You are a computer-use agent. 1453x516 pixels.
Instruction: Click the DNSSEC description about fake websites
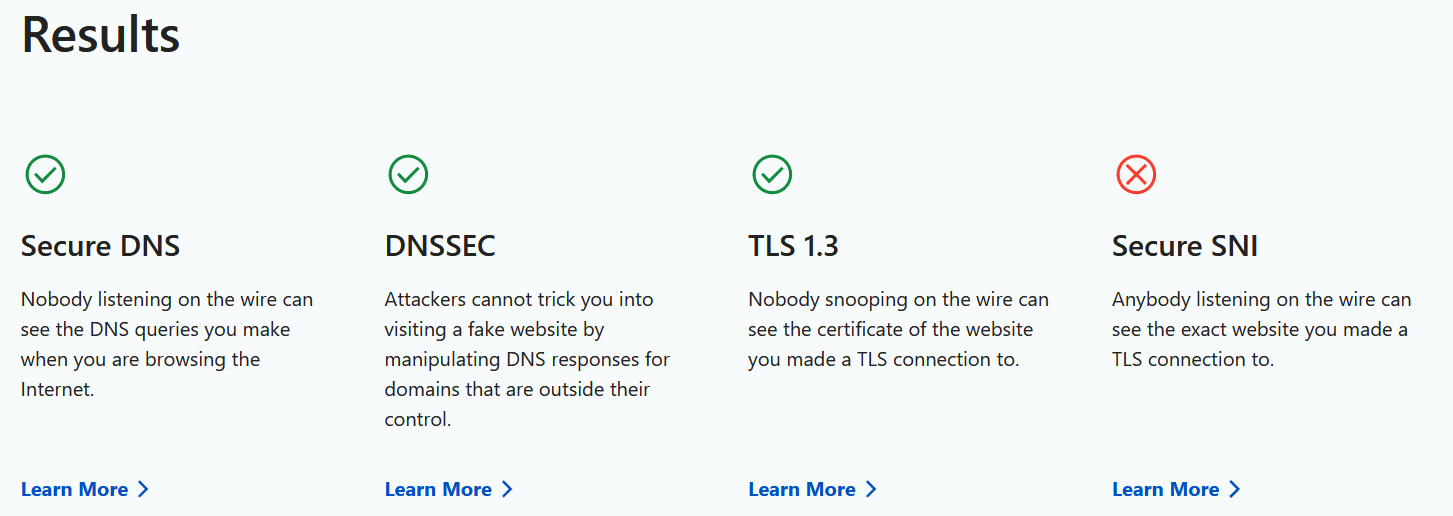527,359
